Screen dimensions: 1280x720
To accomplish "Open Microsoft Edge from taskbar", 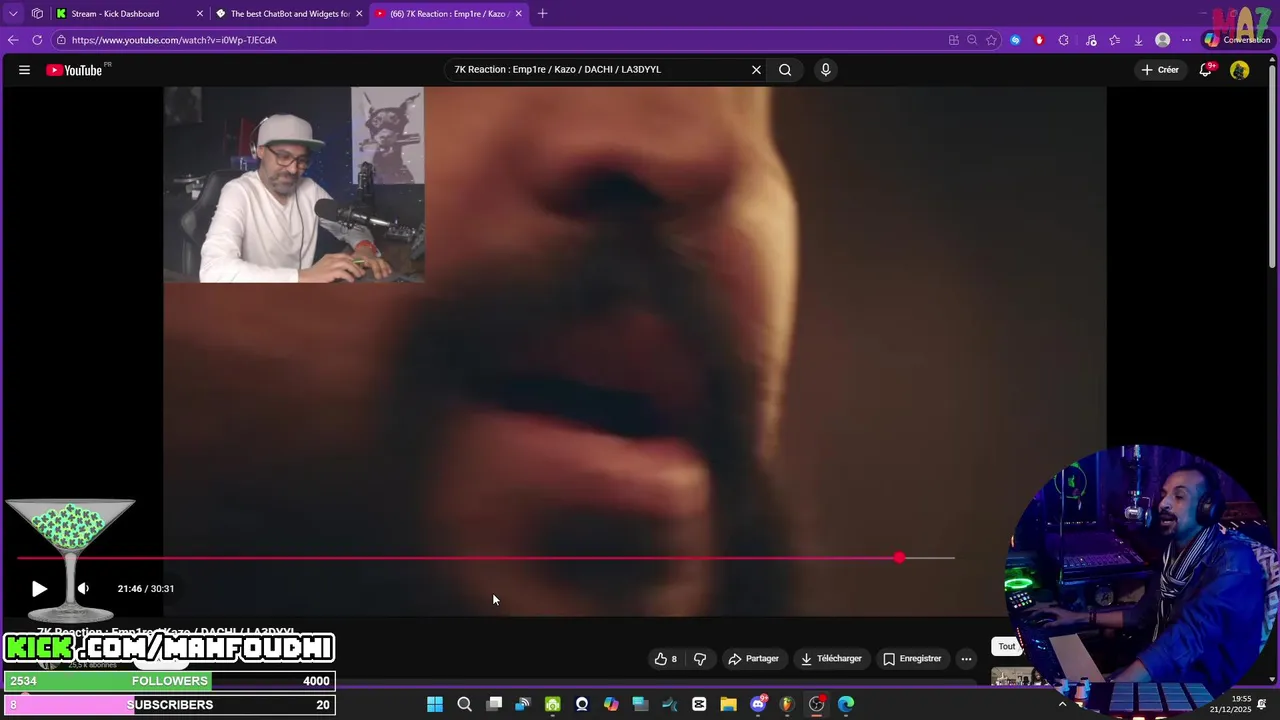I will 846,704.
